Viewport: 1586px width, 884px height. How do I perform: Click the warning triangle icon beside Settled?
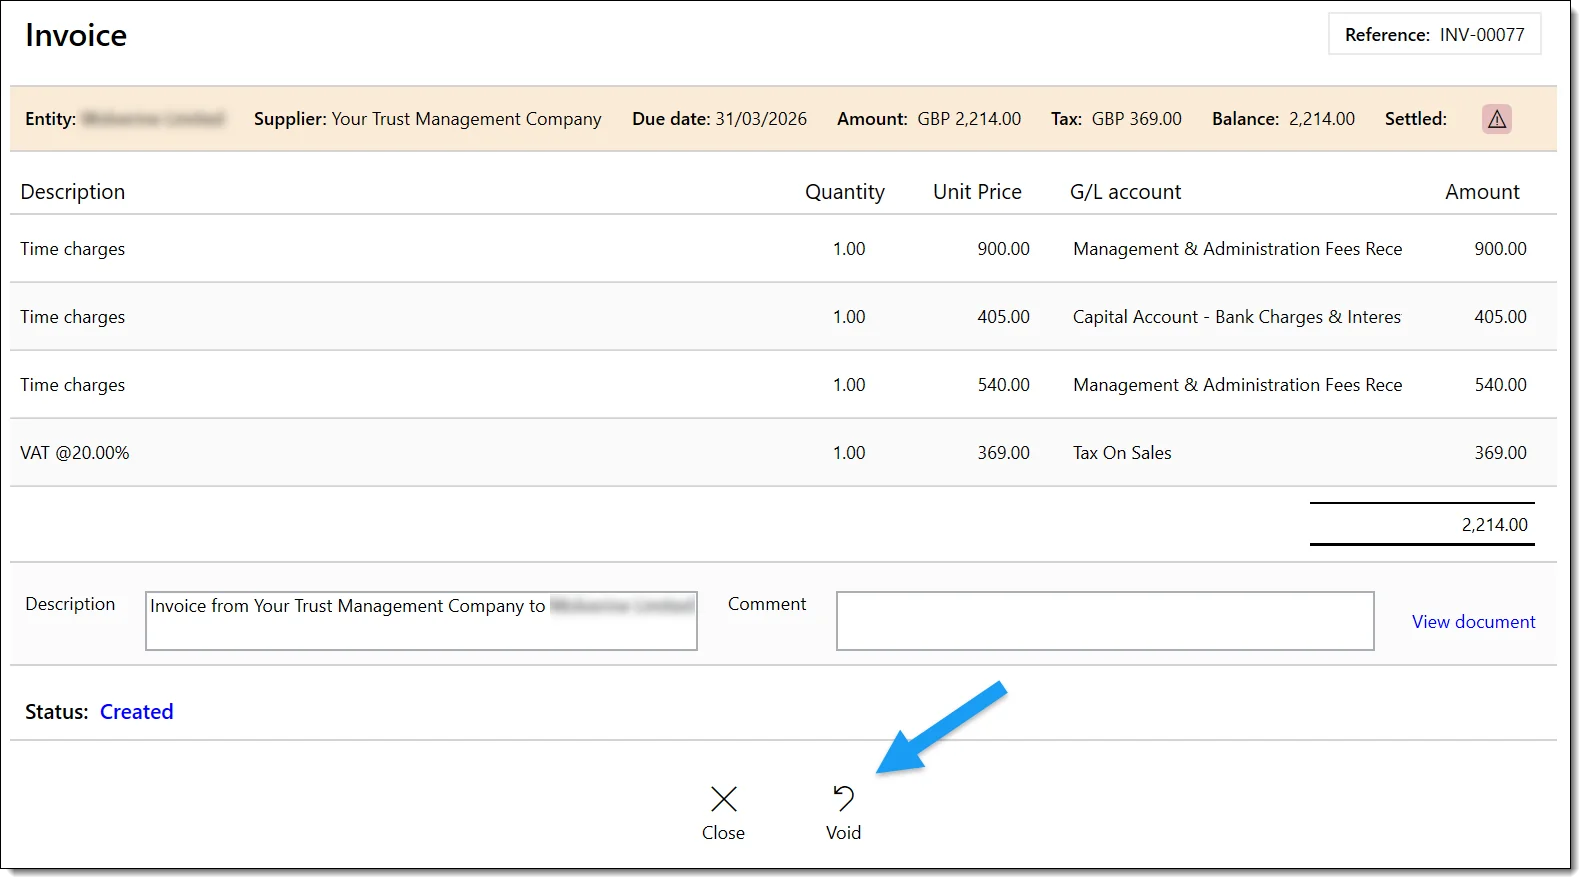[x=1496, y=119]
